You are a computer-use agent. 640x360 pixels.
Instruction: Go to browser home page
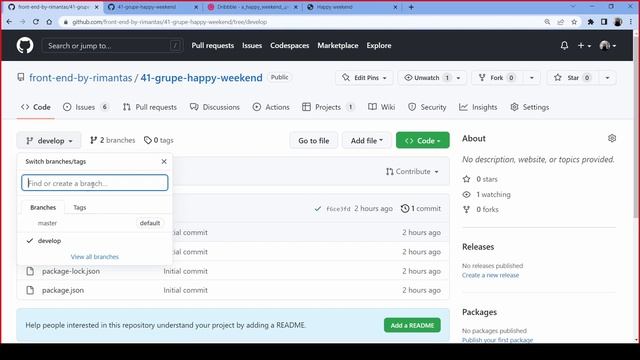pos(49,22)
